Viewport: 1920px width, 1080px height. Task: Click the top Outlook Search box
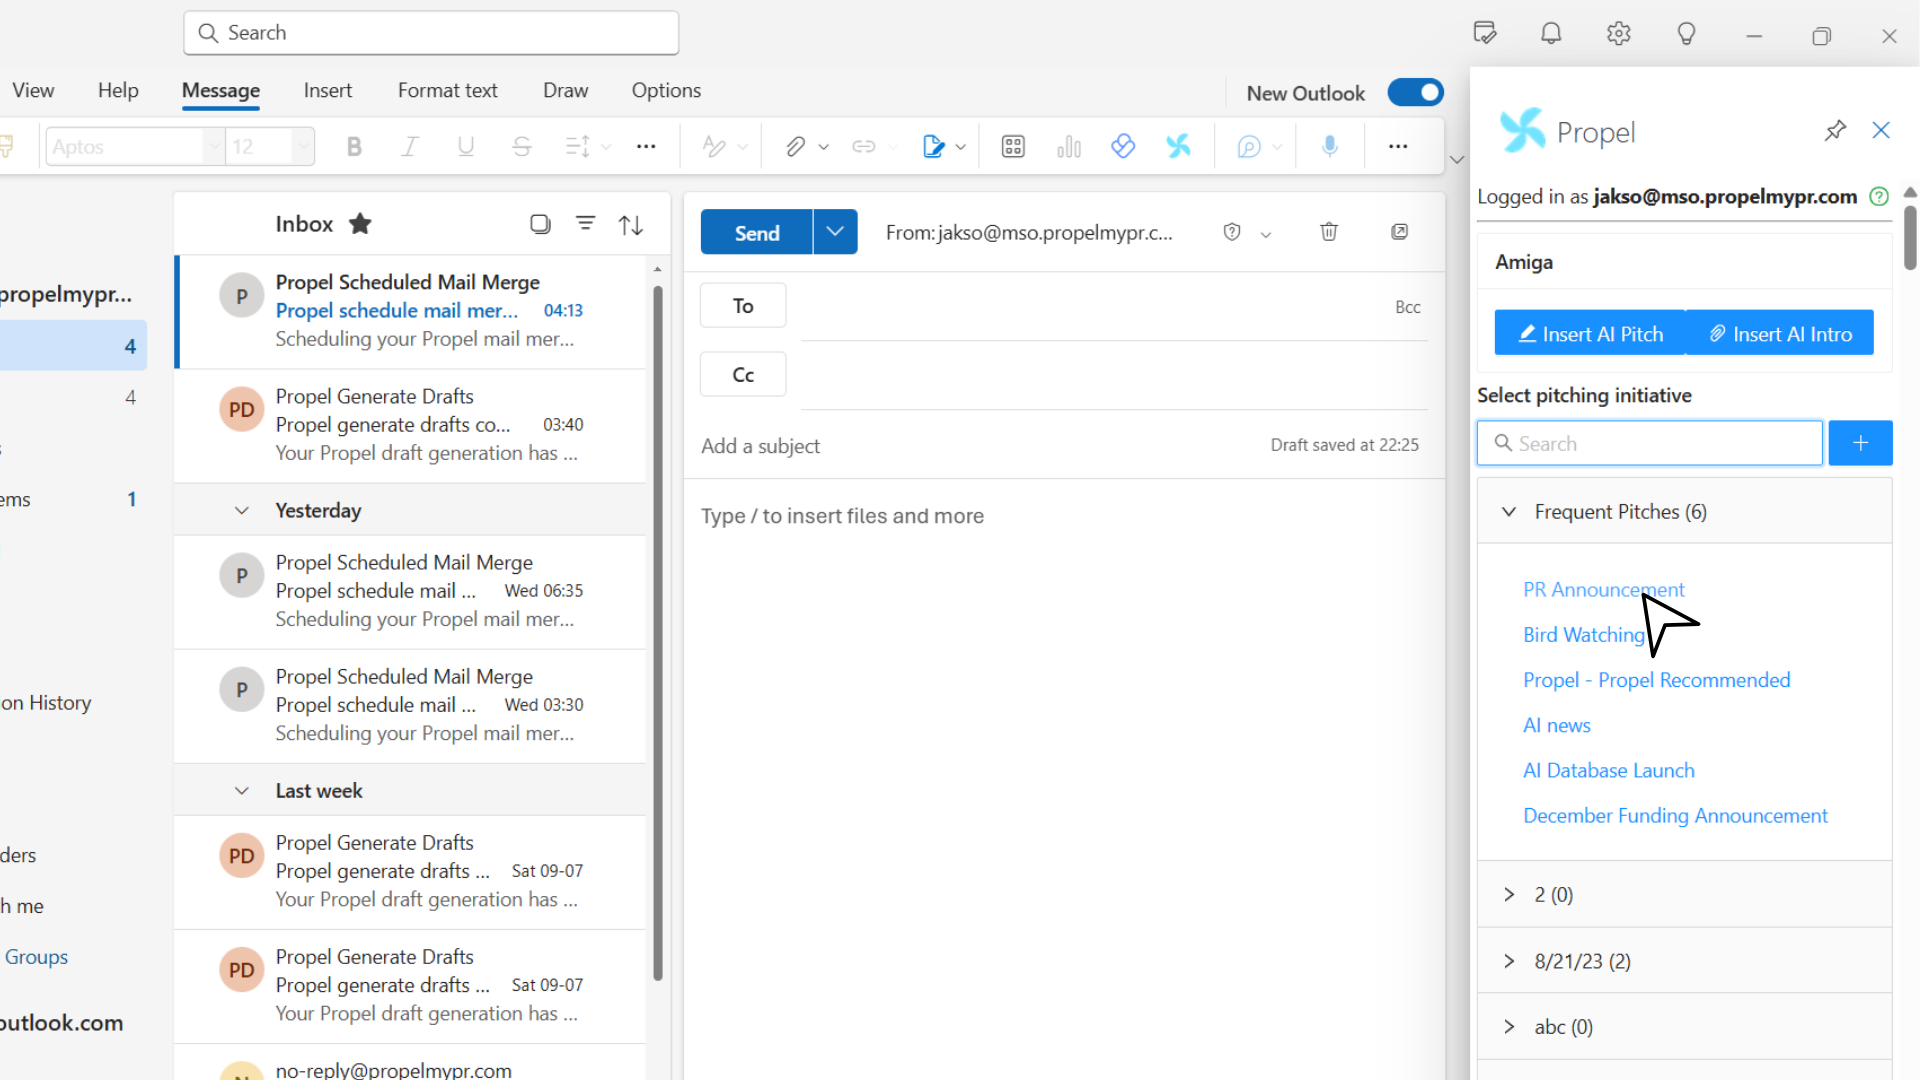[431, 33]
